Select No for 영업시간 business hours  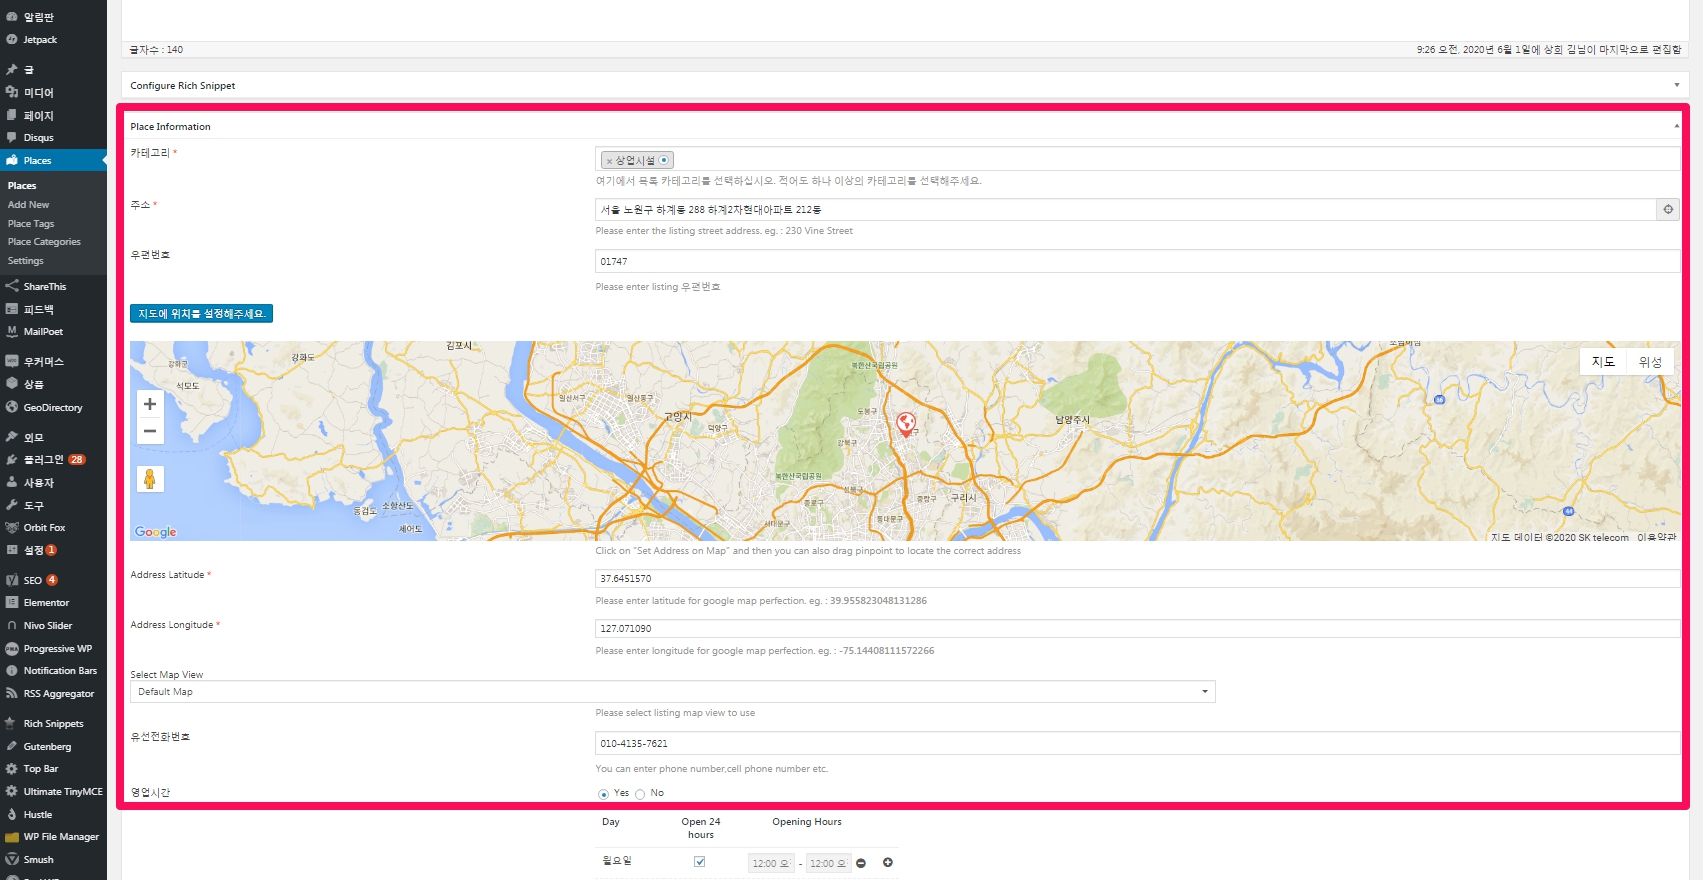pyautogui.click(x=640, y=794)
